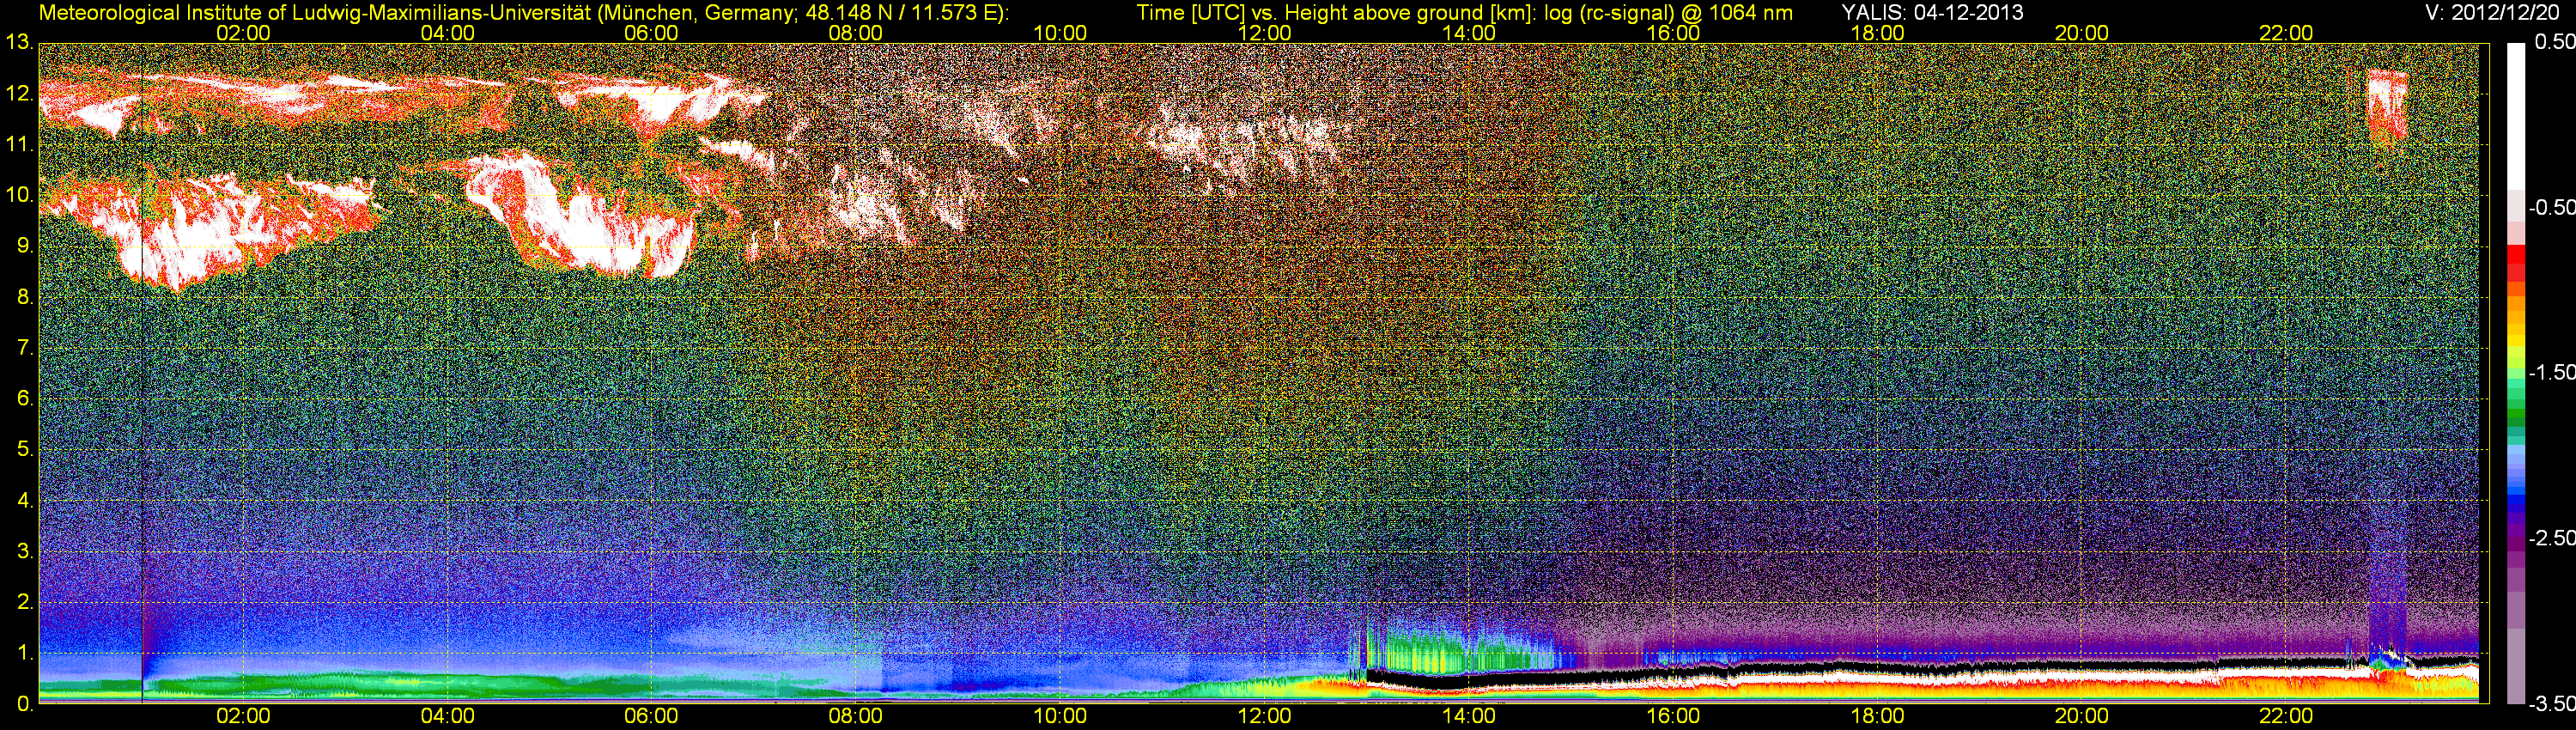The image size is (2576, 730).
Task: Click 06:00 on the top time axis
Action: pyautogui.click(x=651, y=33)
